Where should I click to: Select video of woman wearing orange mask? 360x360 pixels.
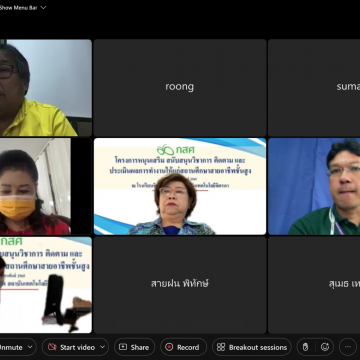(46, 186)
